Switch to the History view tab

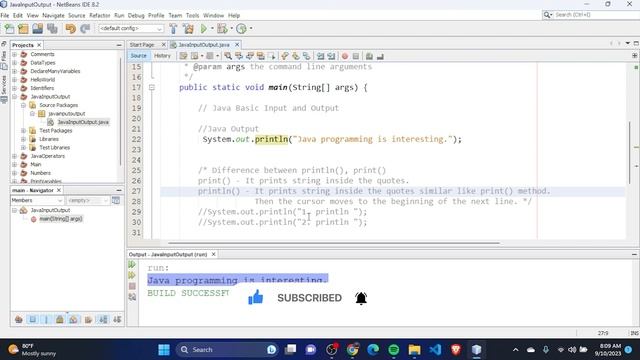(162, 56)
